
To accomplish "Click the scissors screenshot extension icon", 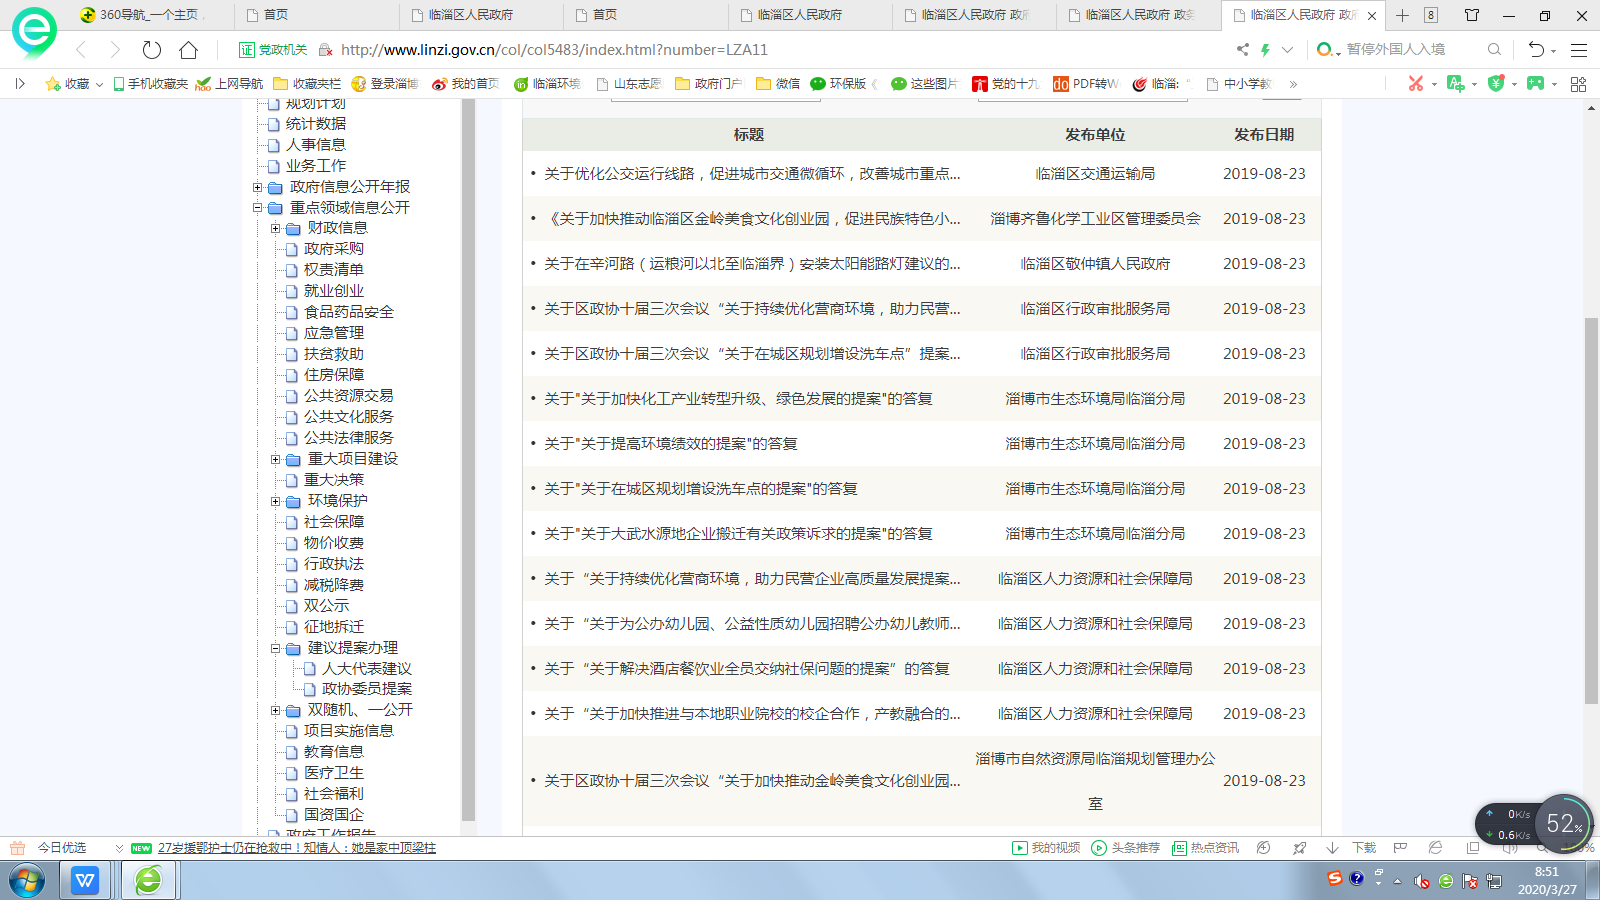I will point(1415,84).
